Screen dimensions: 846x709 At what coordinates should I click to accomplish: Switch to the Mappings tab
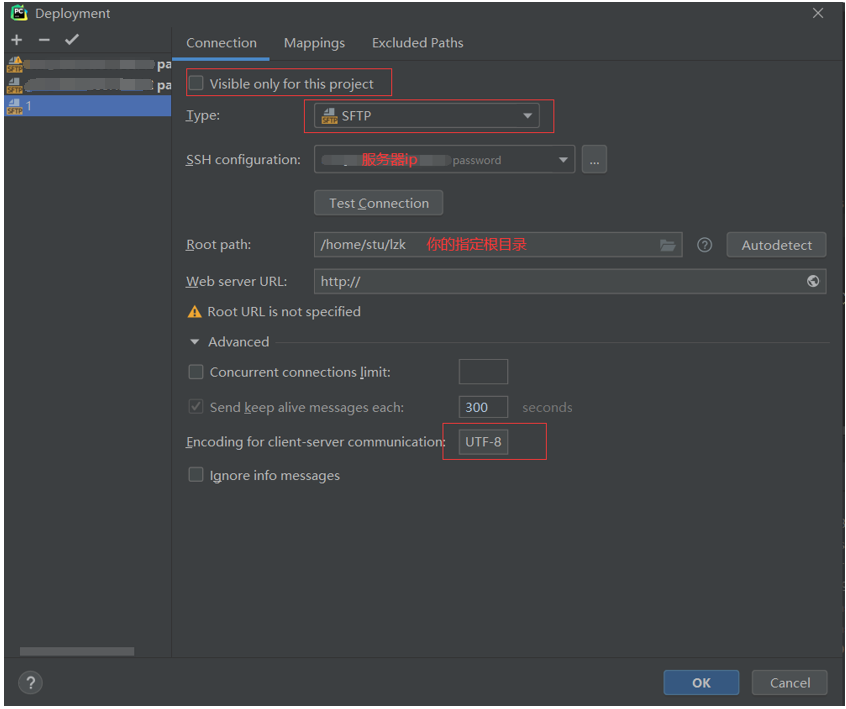(x=314, y=43)
